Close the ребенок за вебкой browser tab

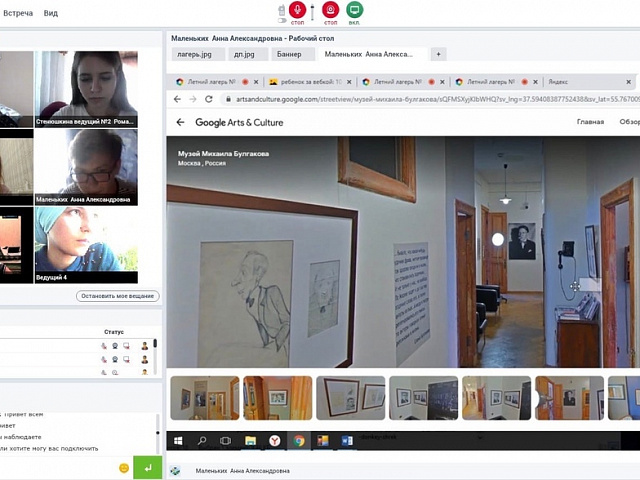(x=349, y=82)
